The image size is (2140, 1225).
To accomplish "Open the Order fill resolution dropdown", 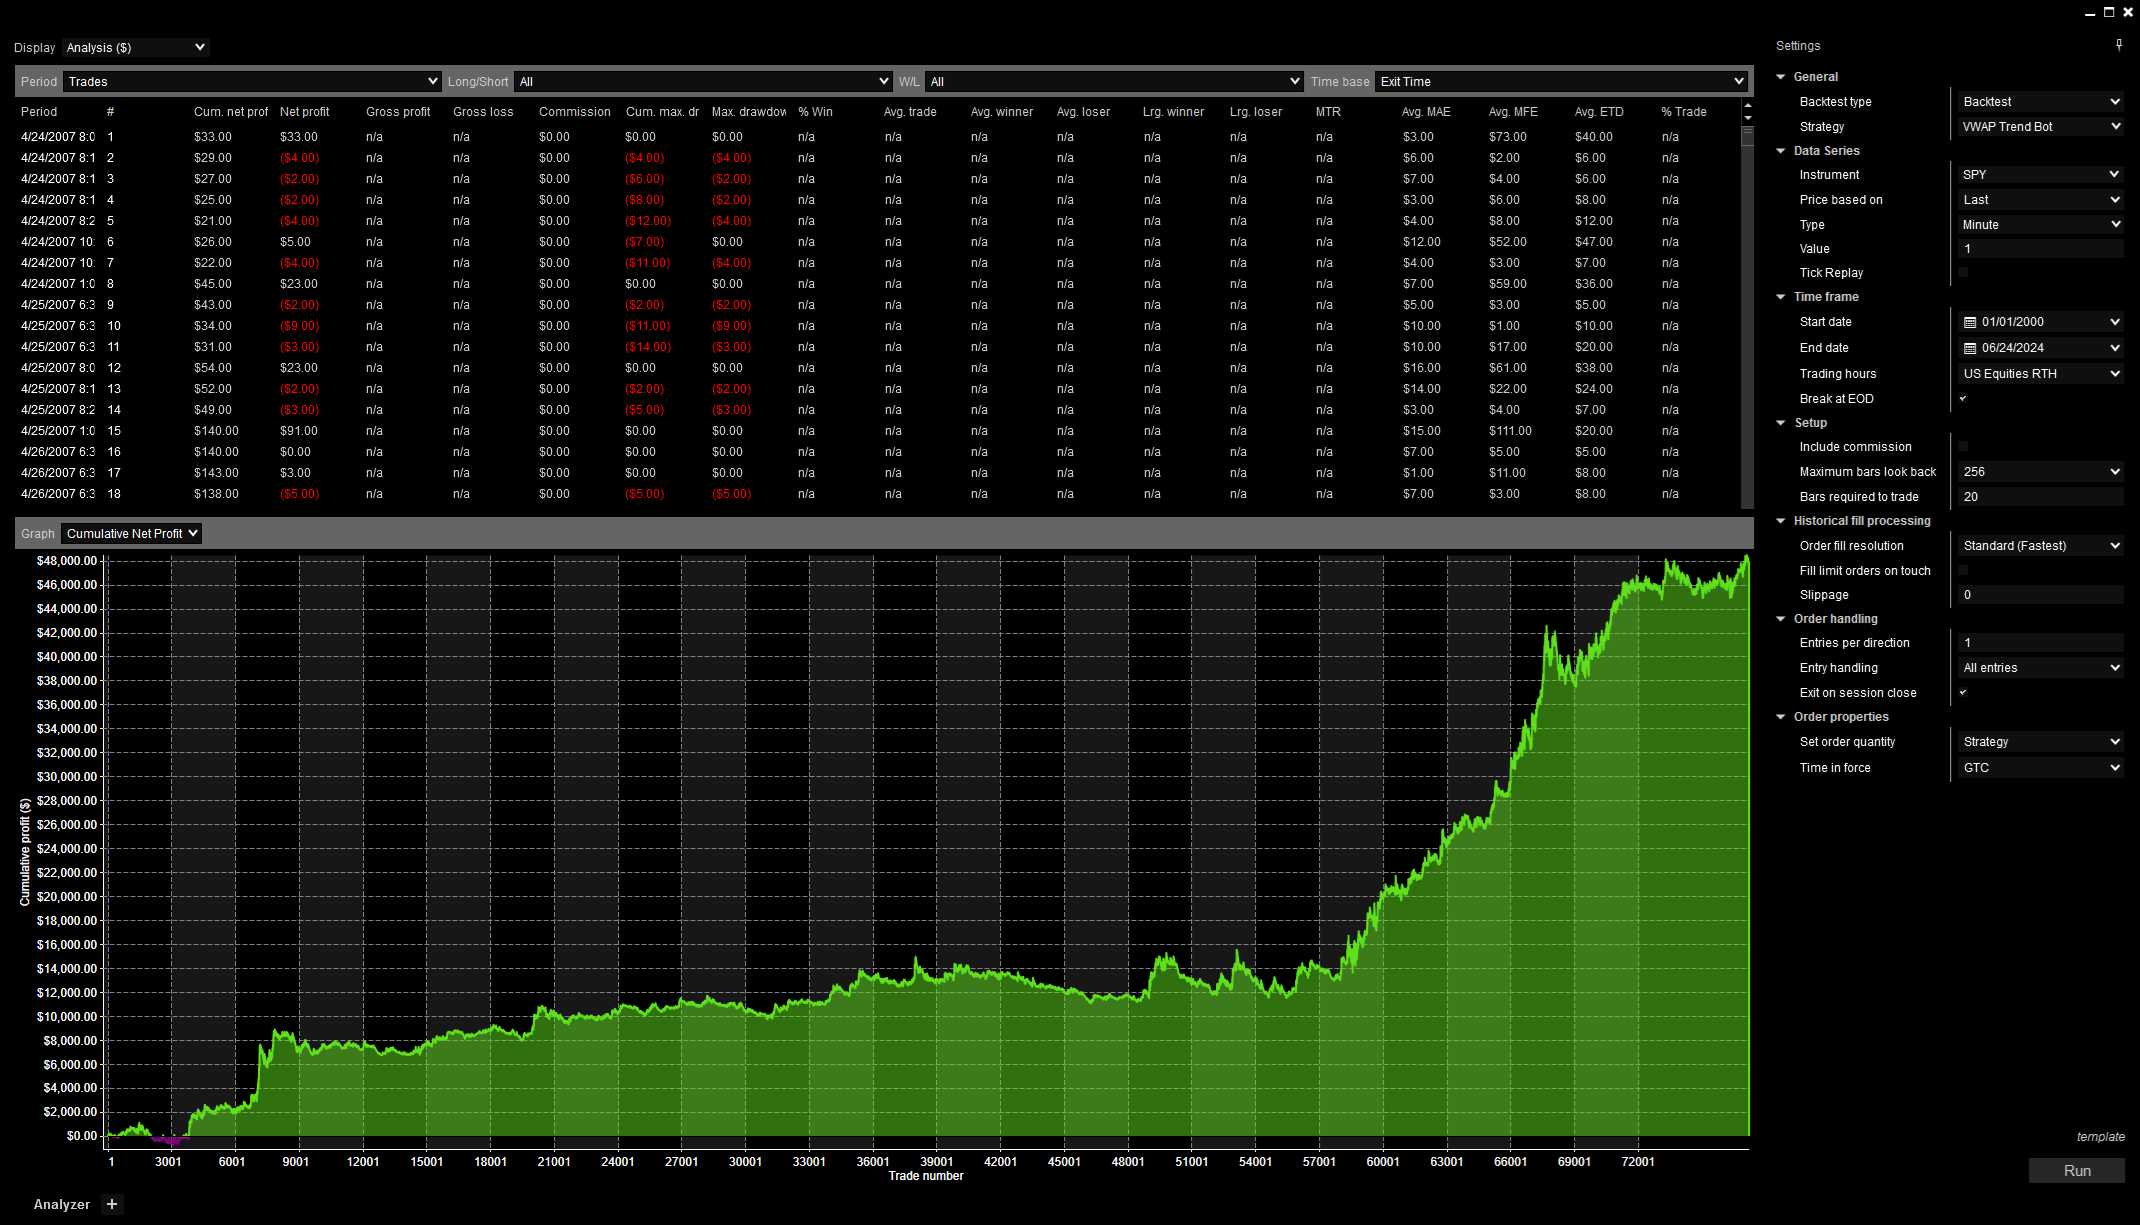I will 2040,545.
